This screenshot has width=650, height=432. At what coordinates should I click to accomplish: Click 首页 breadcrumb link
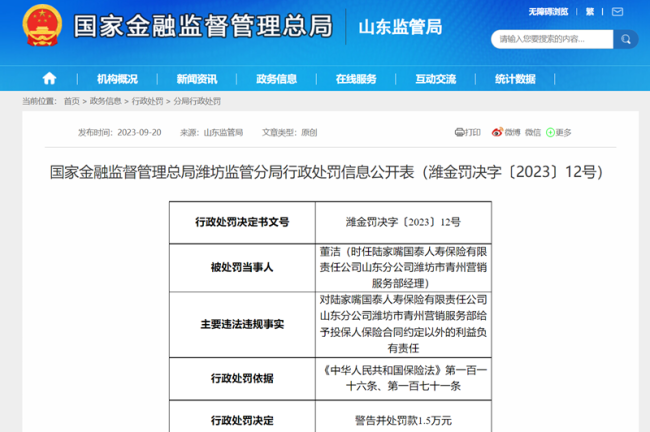[71, 101]
